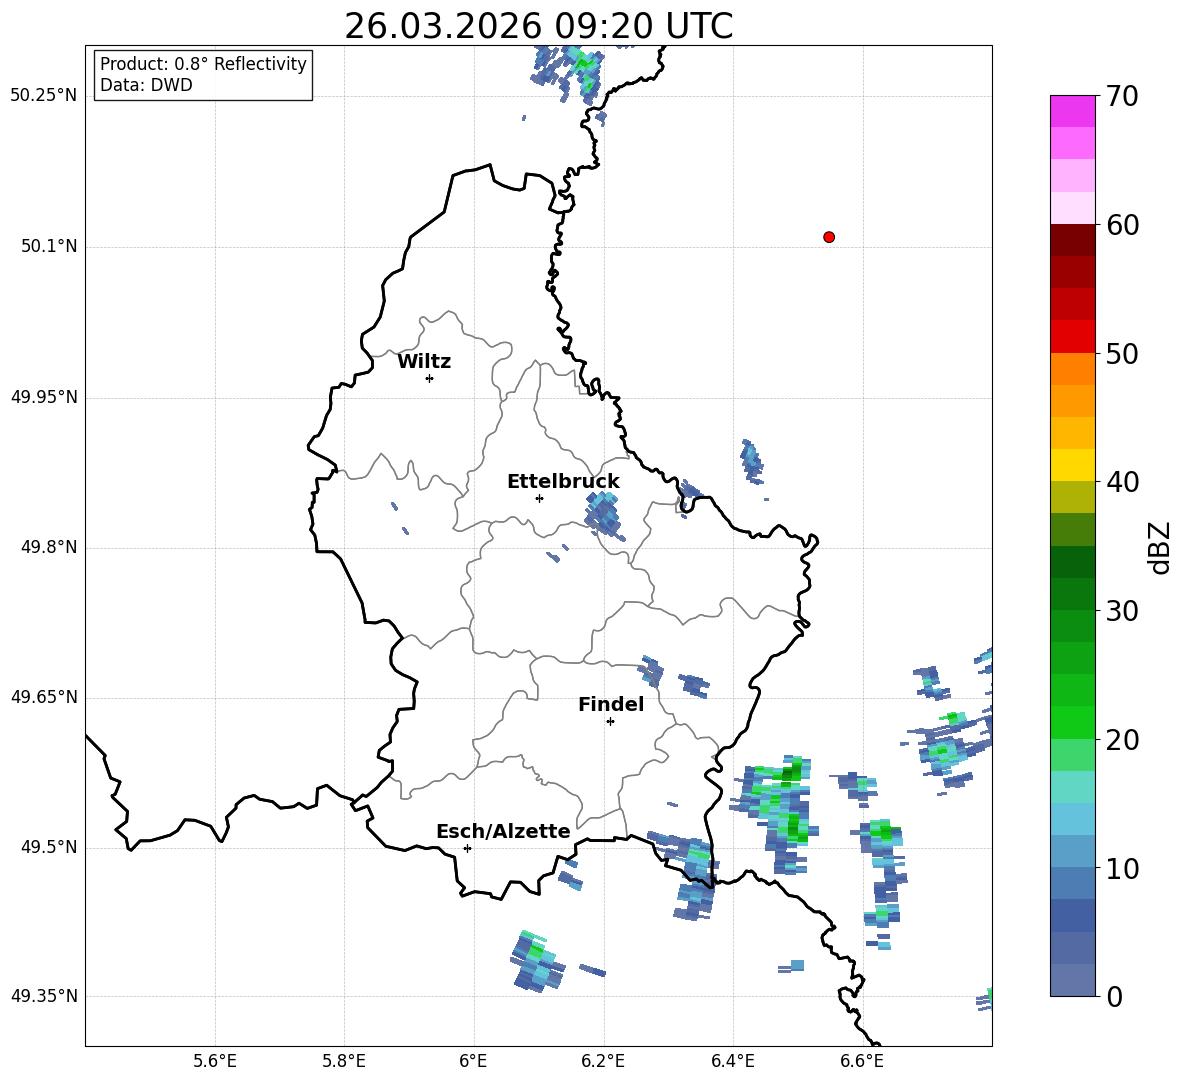Click the colorbar tick label 0
Image resolution: width=1184 pixels, height=1081 pixels.
tap(1114, 997)
